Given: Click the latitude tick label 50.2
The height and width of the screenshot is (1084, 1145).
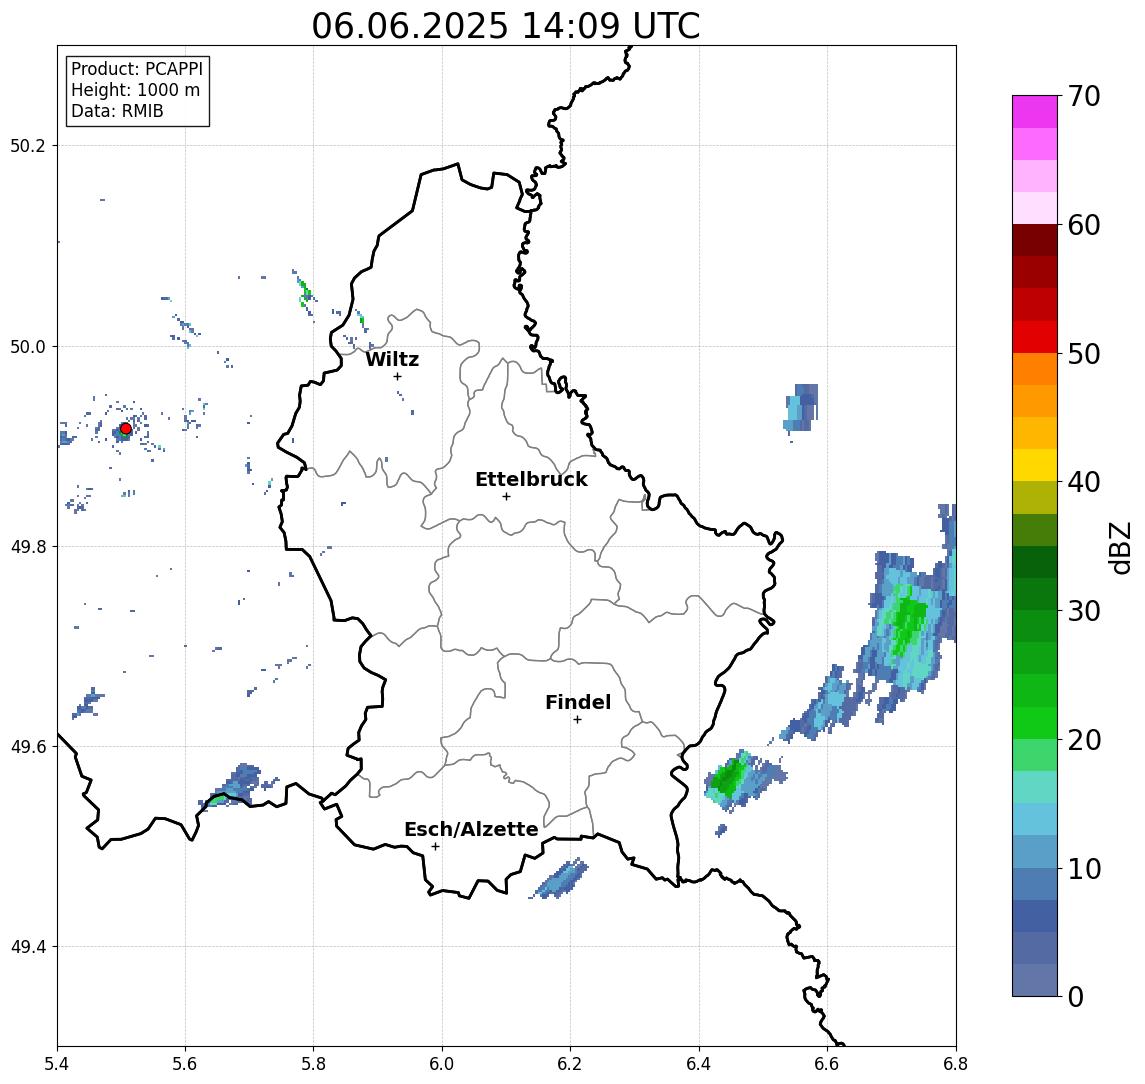Looking at the screenshot, I should point(28,146).
